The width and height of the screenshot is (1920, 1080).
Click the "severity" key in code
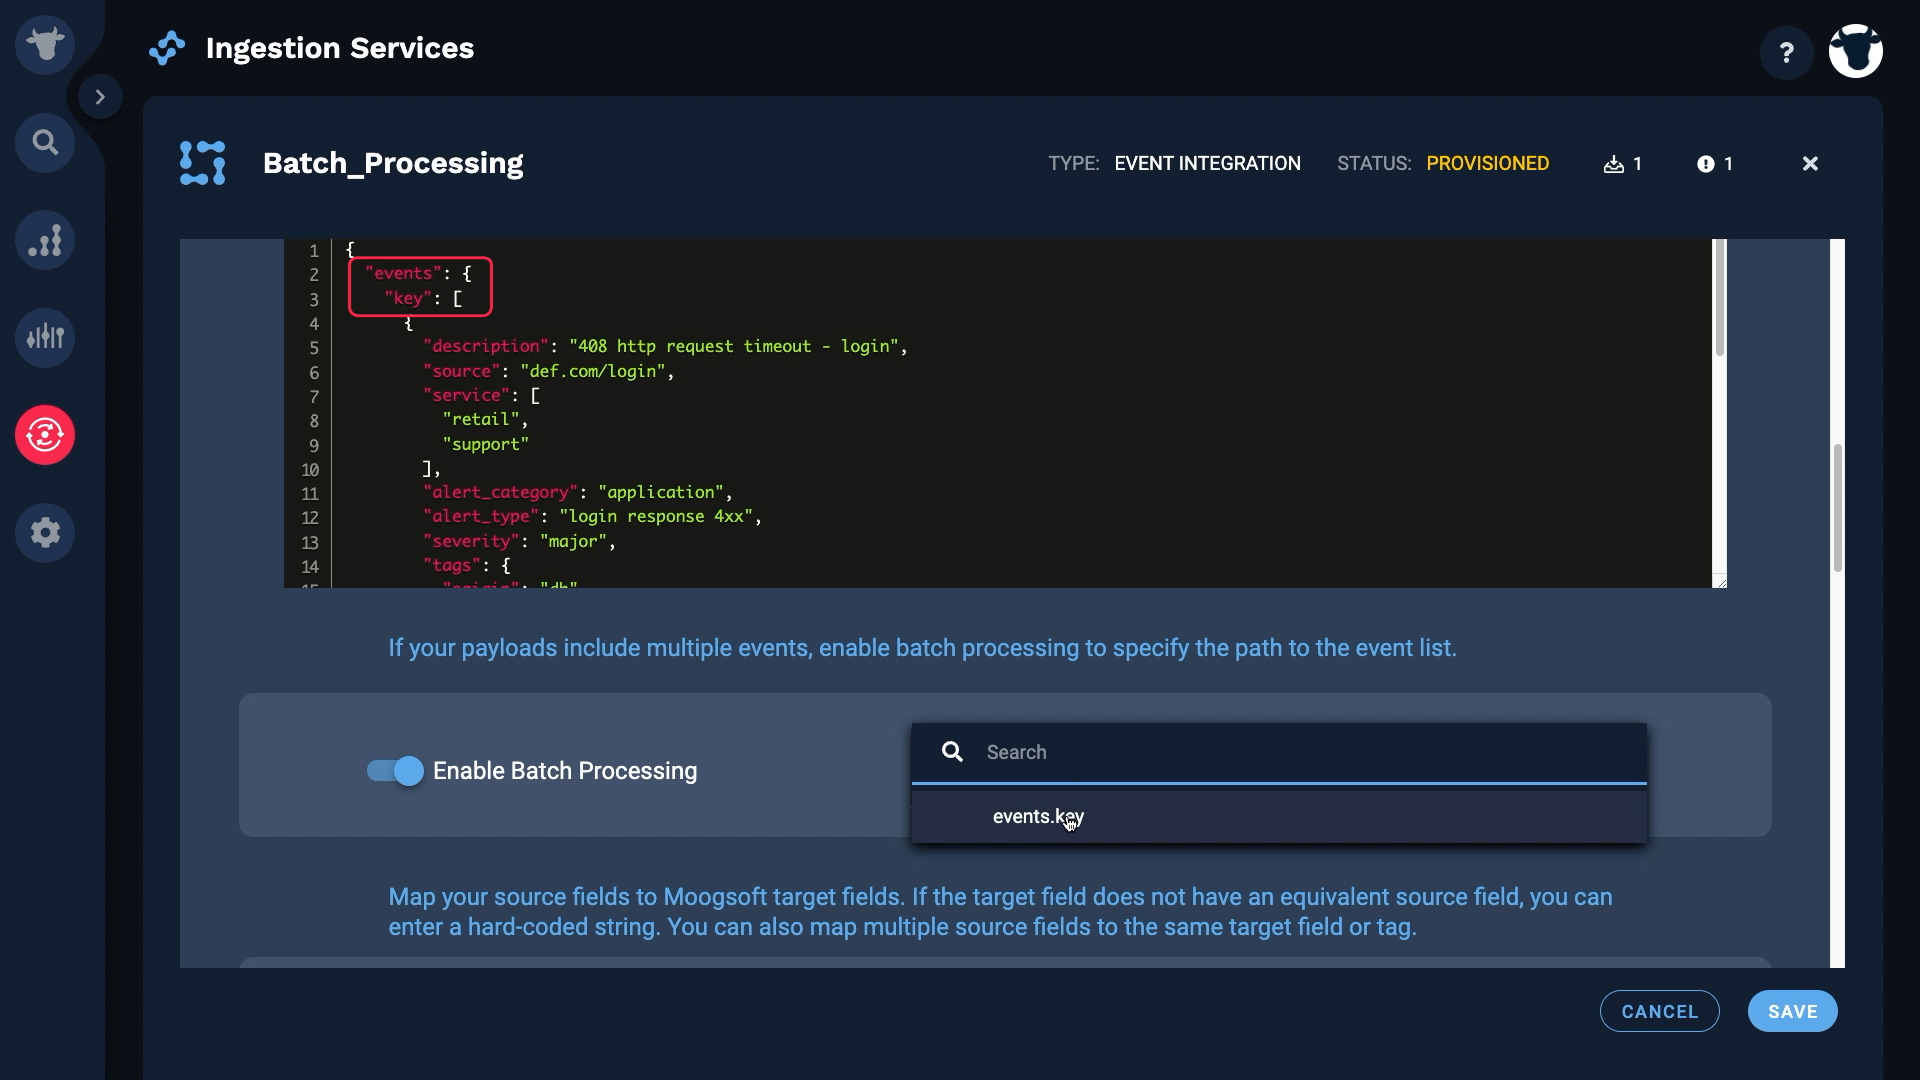coord(471,541)
